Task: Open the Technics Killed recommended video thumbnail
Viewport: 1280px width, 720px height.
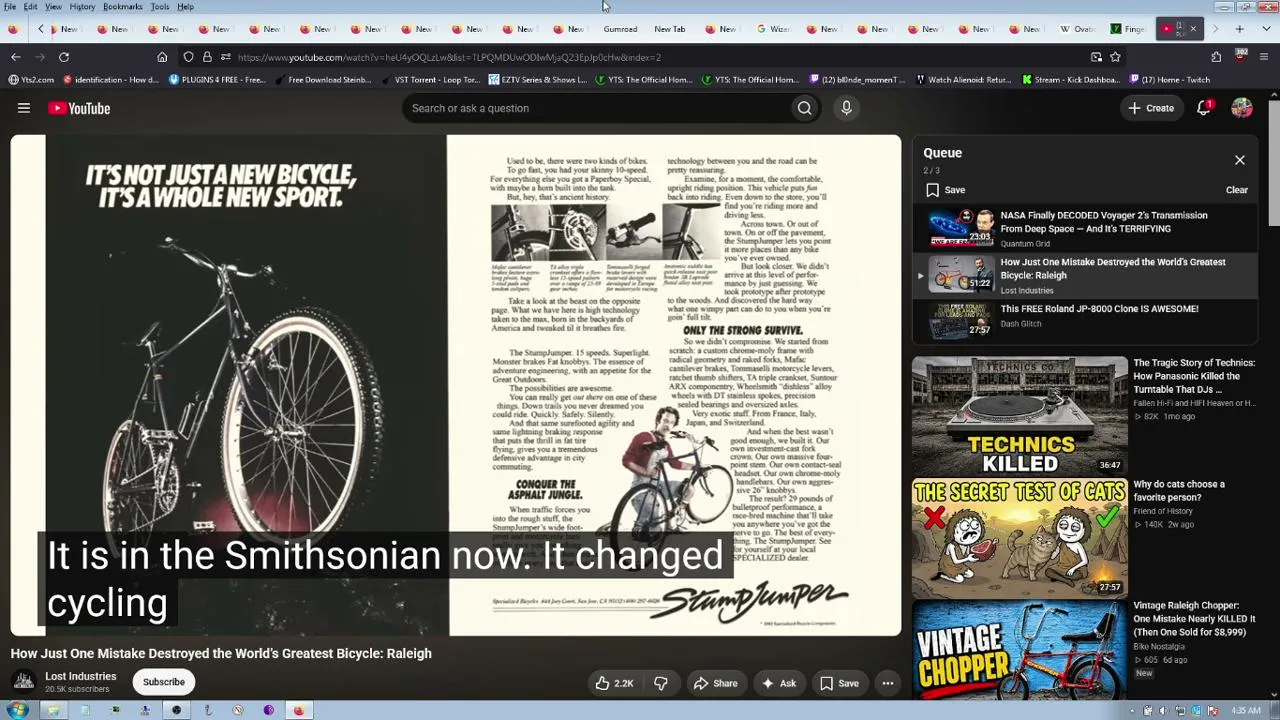Action: tap(1019, 415)
